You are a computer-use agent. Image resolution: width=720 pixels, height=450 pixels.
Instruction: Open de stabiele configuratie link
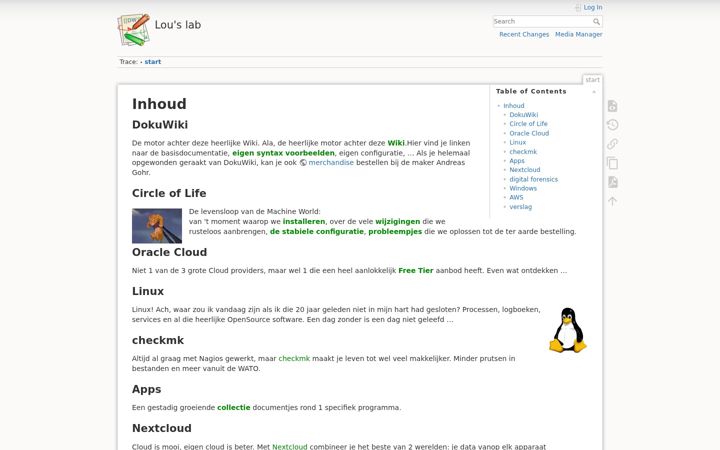317,231
